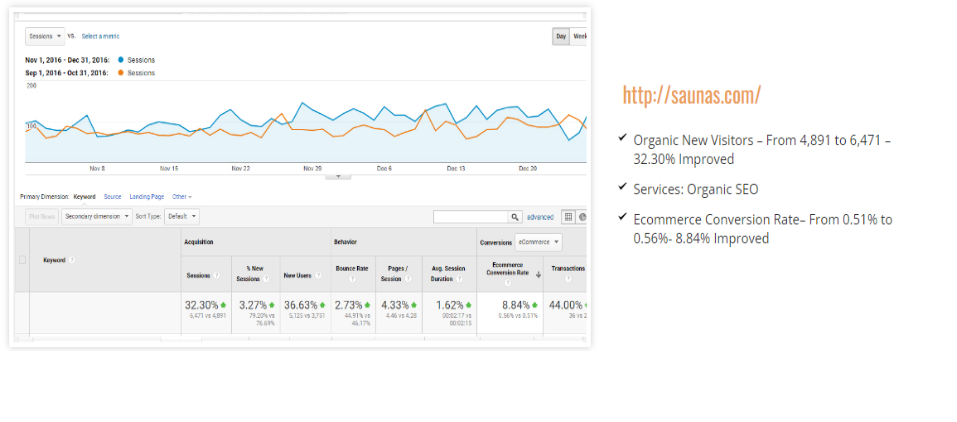This screenshot has width=957, height=422.
Task: Click the 44.00% transactions value
Action: pyautogui.click(x=565, y=305)
